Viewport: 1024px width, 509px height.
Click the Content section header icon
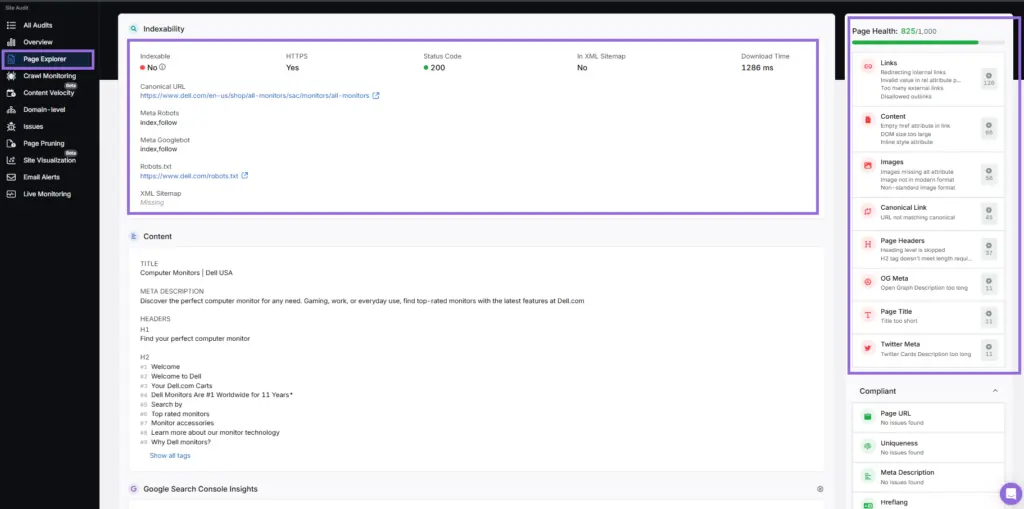coord(134,237)
